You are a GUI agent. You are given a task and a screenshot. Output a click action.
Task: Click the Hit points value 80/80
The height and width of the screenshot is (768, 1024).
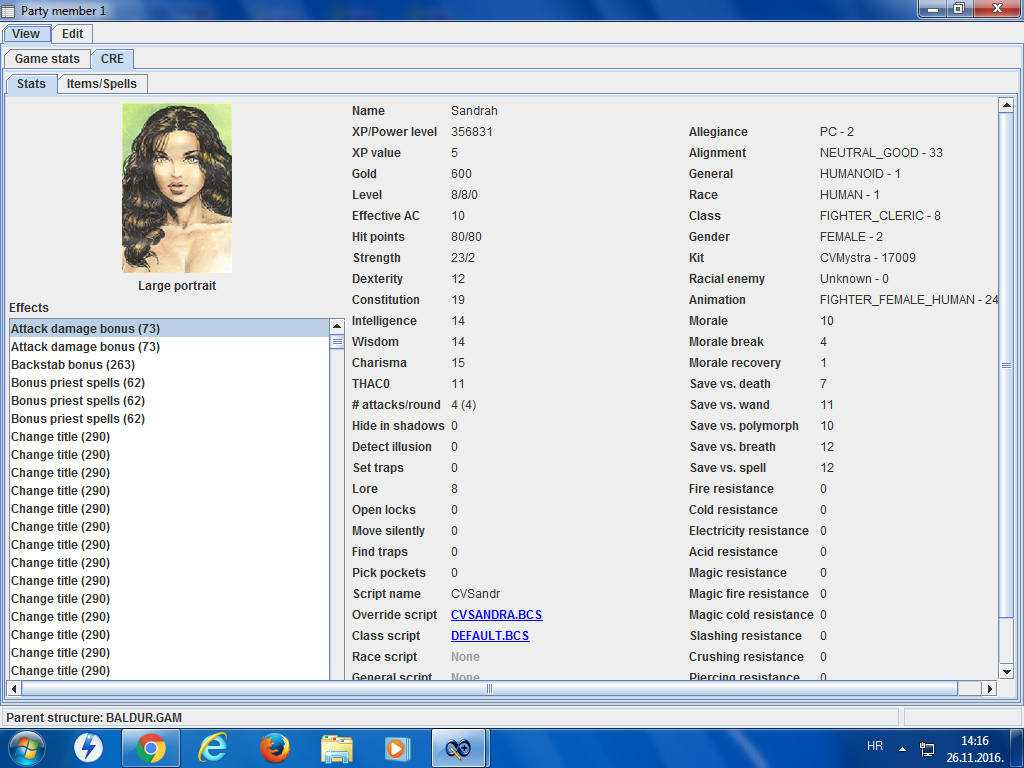click(x=466, y=237)
